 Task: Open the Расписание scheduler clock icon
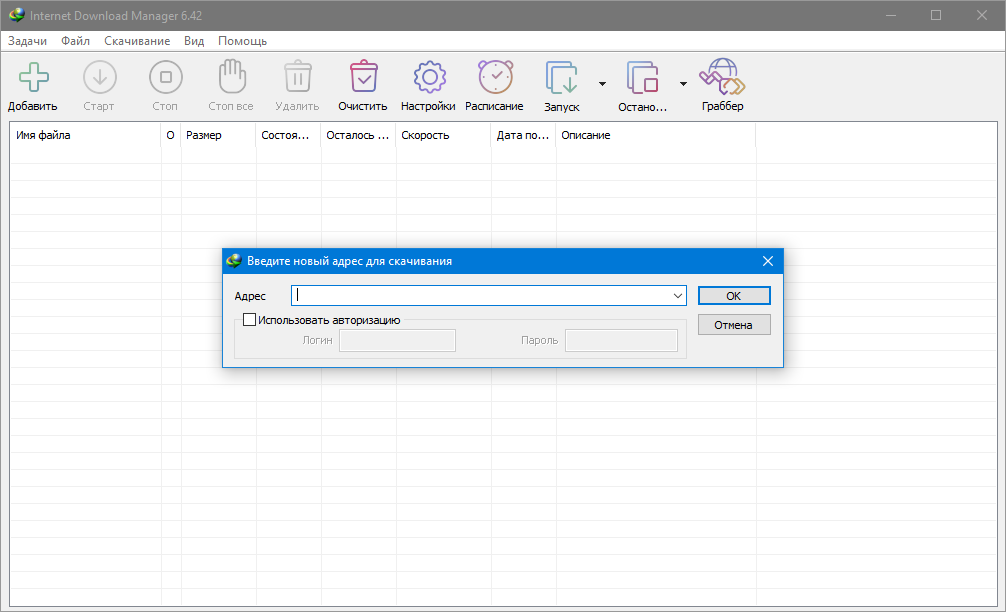click(x=494, y=78)
